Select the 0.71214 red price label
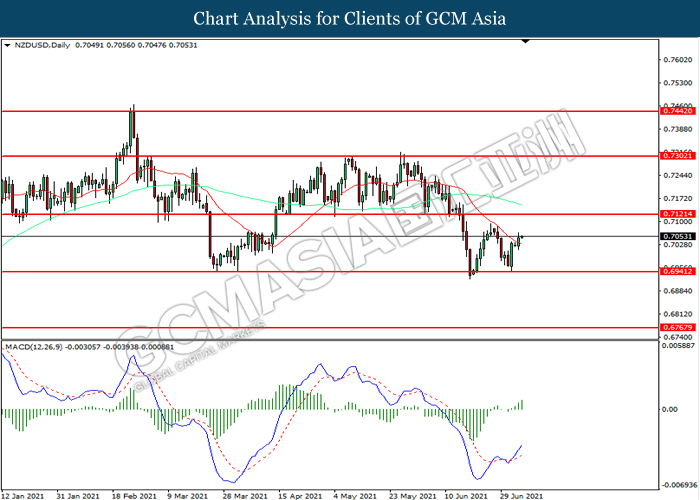 pyautogui.click(x=677, y=214)
